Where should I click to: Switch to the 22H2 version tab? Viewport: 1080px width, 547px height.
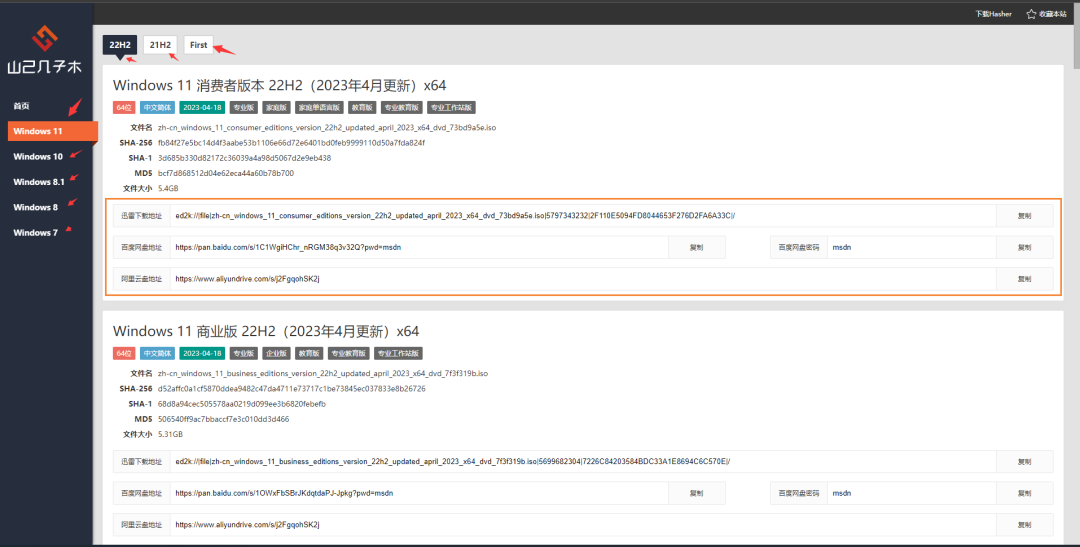pyautogui.click(x=120, y=45)
